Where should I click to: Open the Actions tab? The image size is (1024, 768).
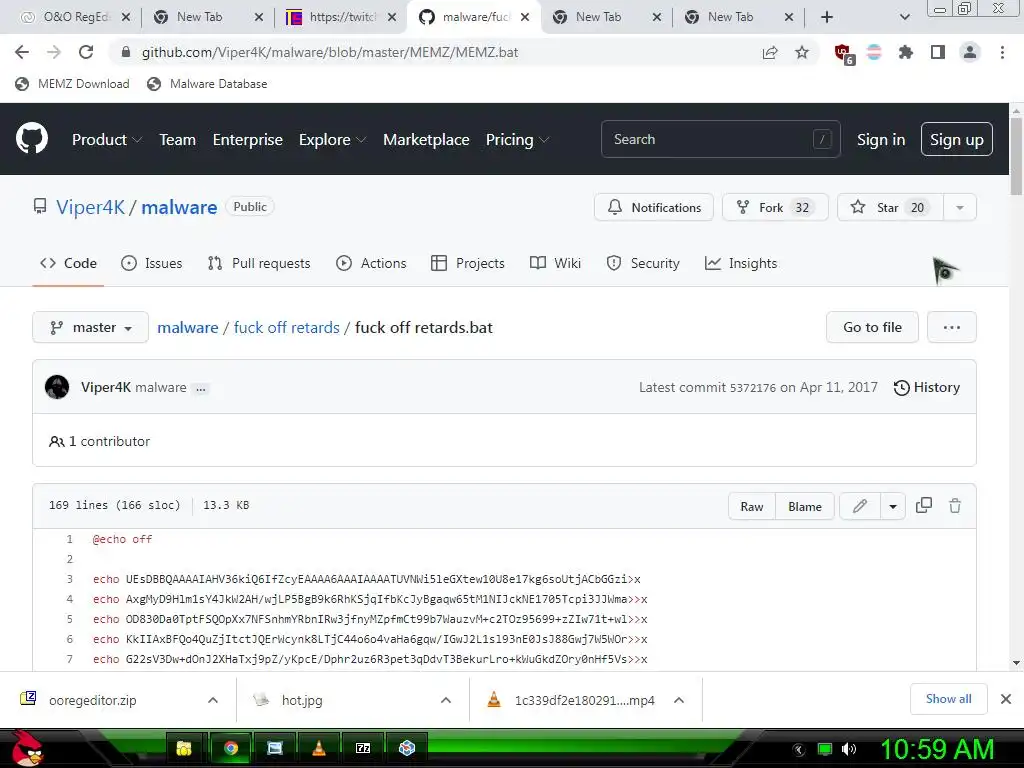pos(371,263)
